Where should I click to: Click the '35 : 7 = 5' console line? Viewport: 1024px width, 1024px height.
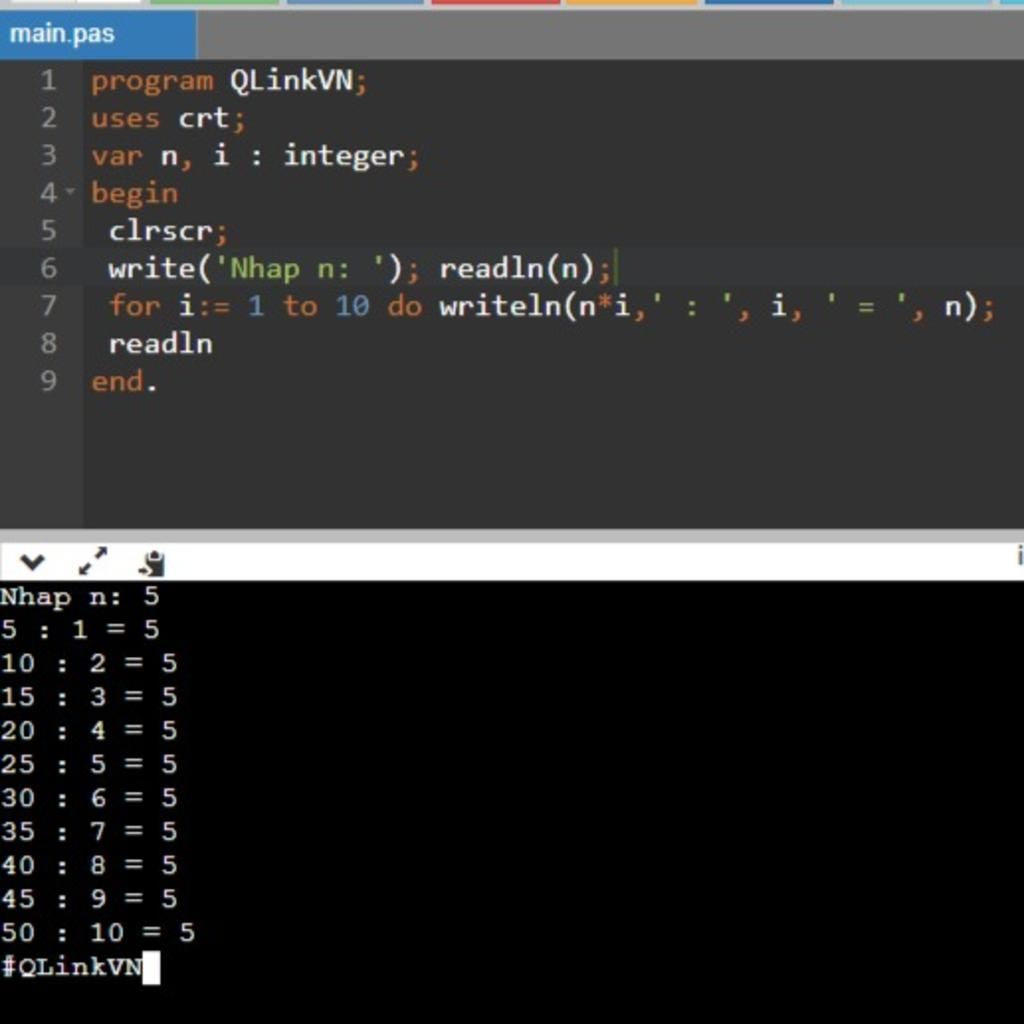point(89,832)
